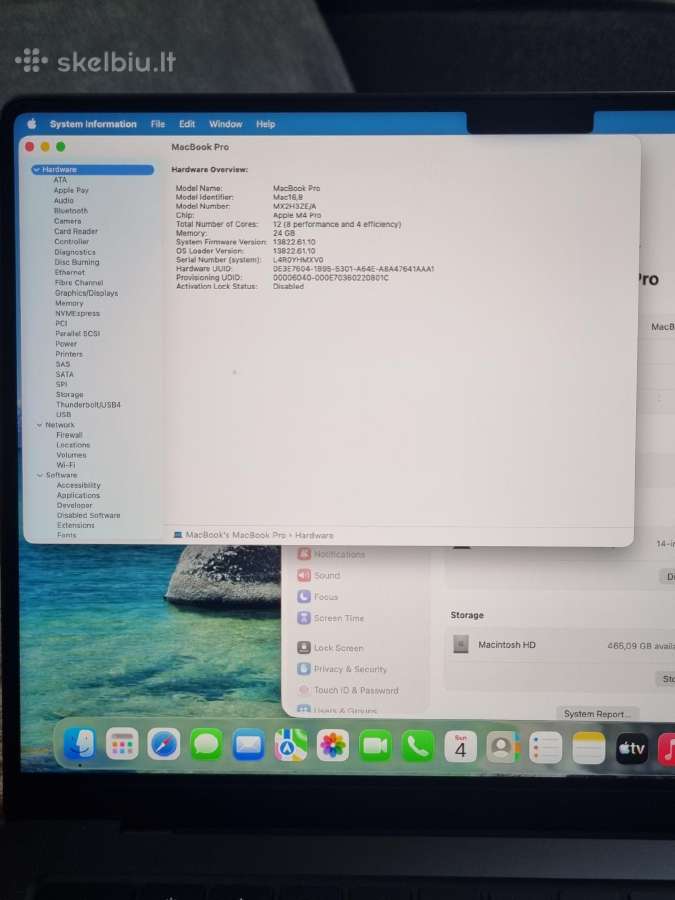The height and width of the screenshot is (900, 675).
Task: Open the Window menu
Action: pos(226,124)
